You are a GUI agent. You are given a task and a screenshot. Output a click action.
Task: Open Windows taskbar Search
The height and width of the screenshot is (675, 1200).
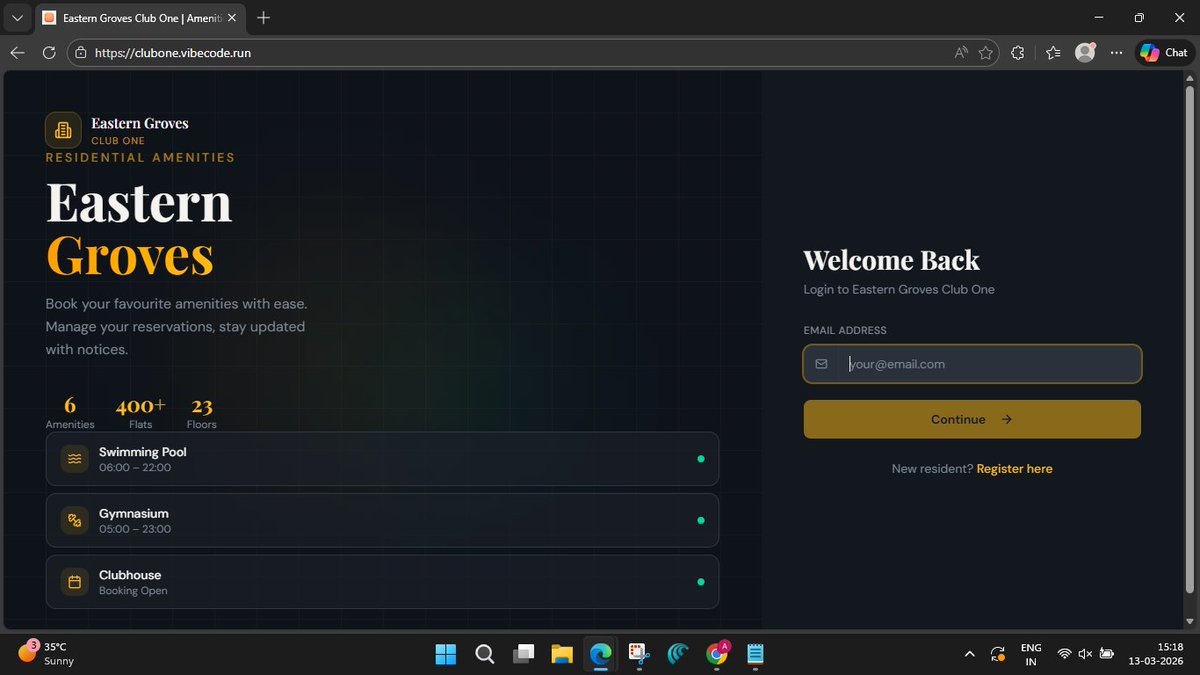point(484,654)
